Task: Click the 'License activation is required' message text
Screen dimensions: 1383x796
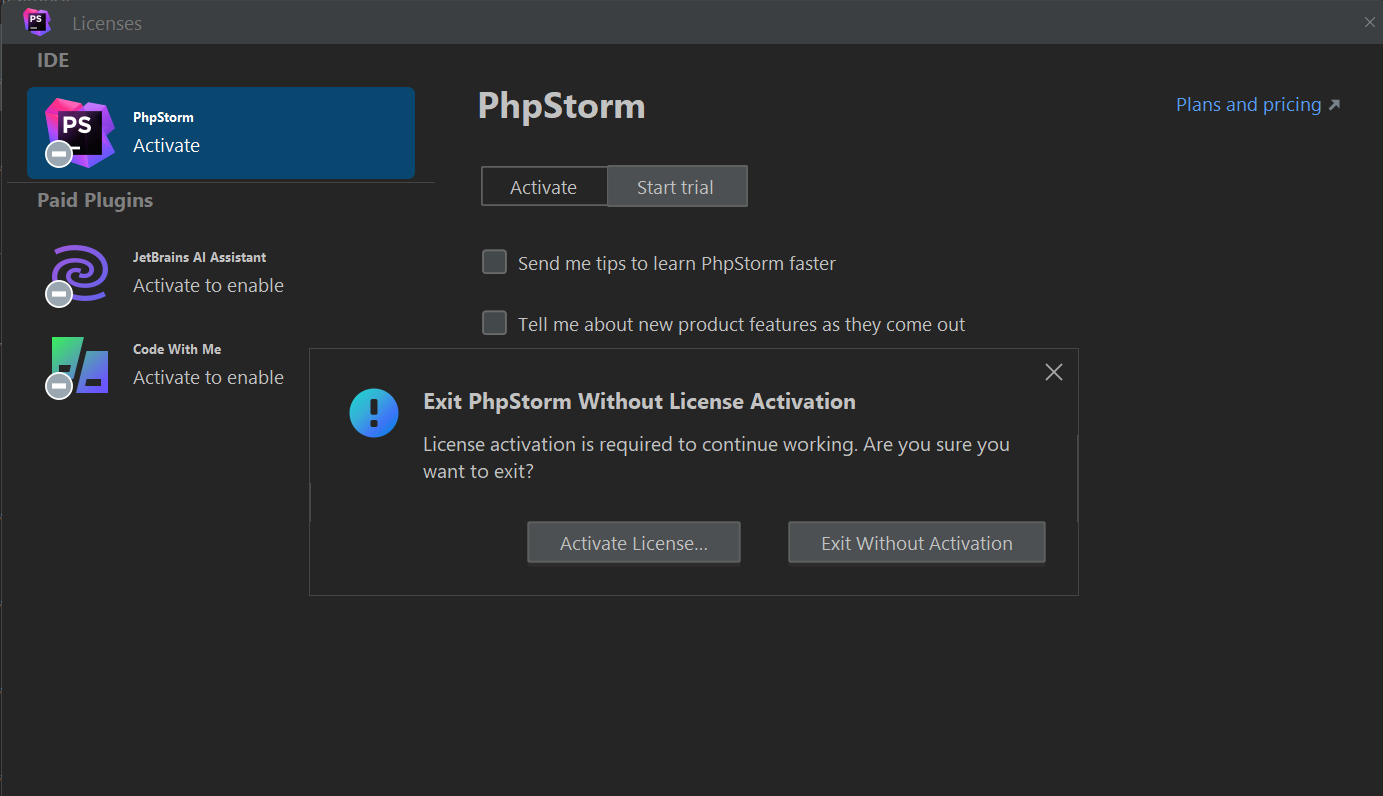Action: (716, 457)
